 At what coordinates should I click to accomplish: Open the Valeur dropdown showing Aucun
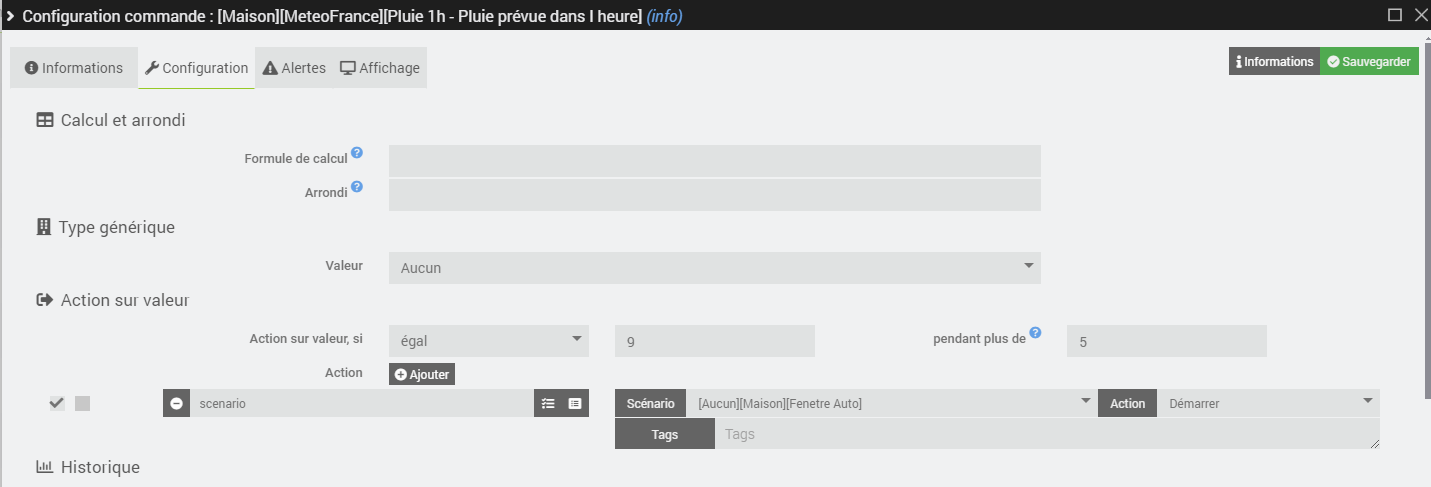pyautogui.click(x=714, y=267)
